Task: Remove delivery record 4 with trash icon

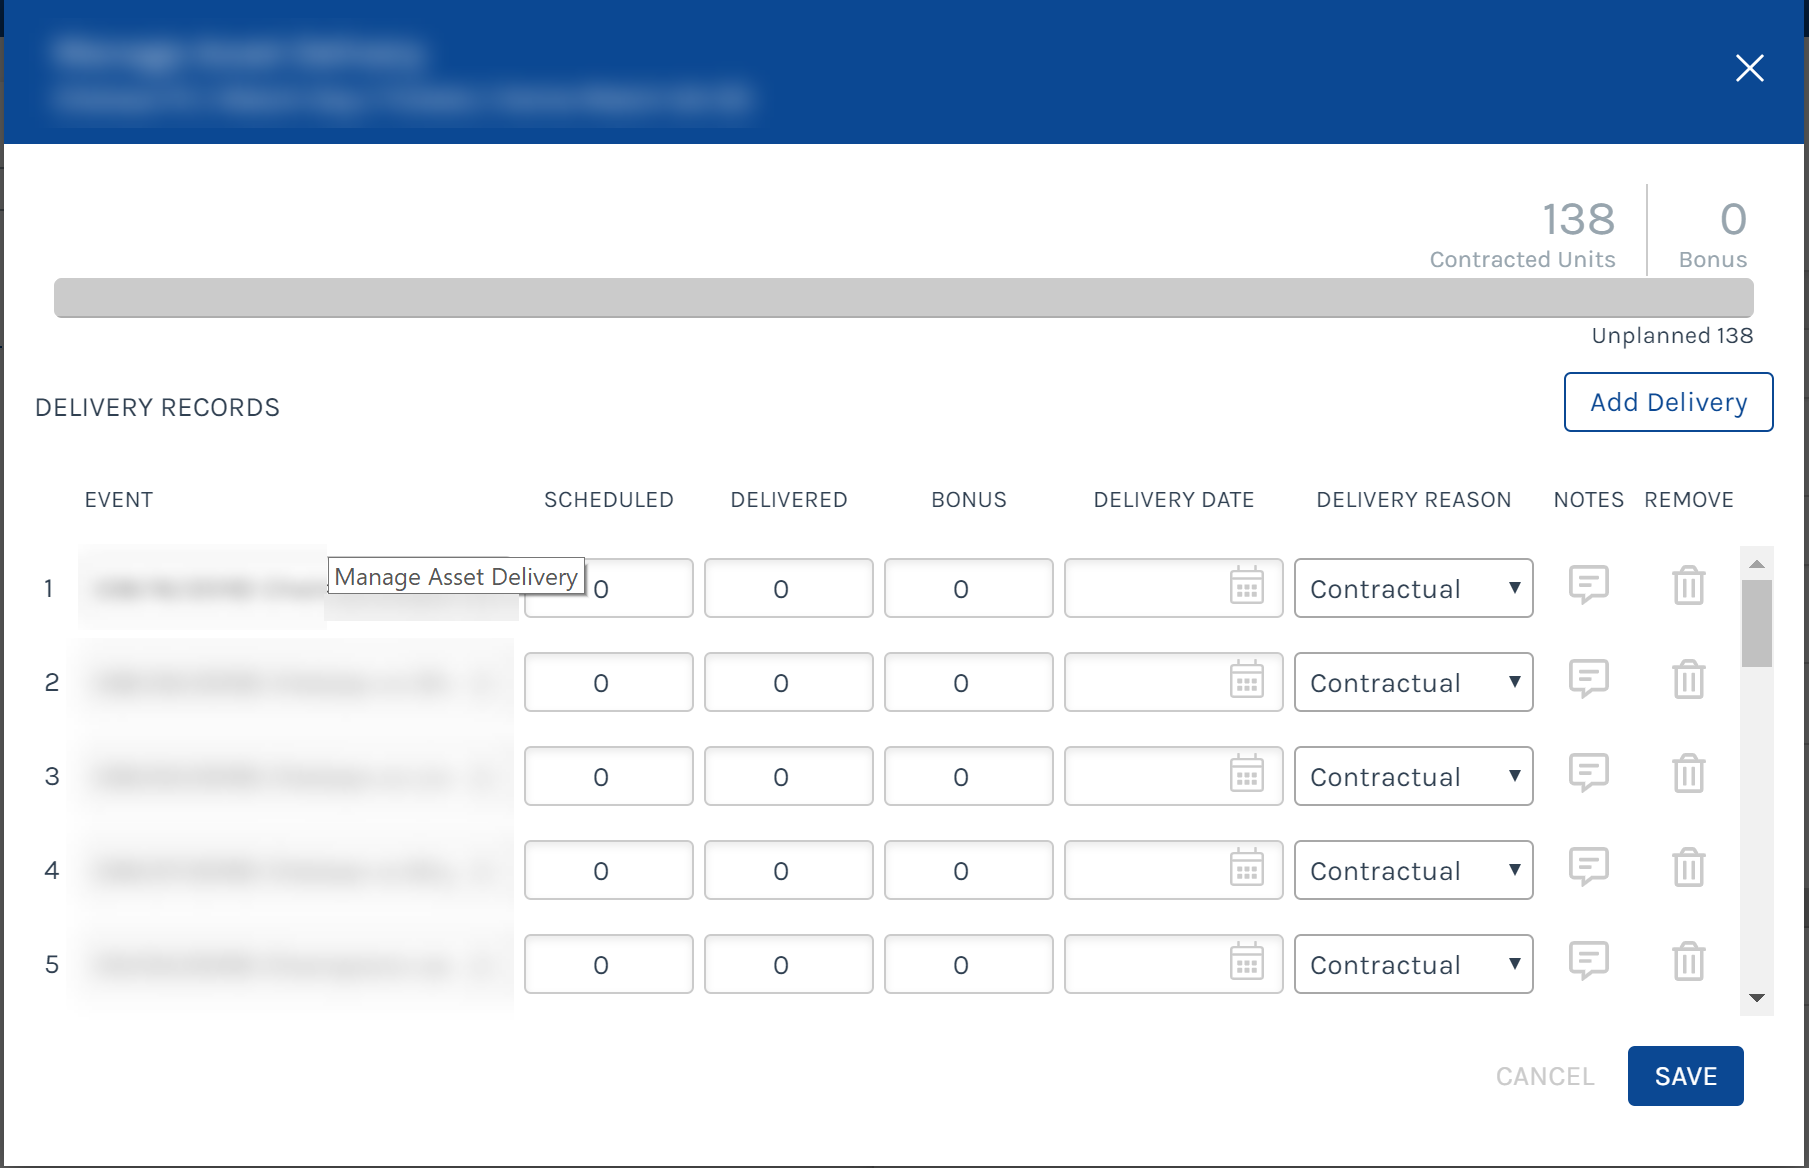Action: pyautogui.click(x=1688, y=868)
